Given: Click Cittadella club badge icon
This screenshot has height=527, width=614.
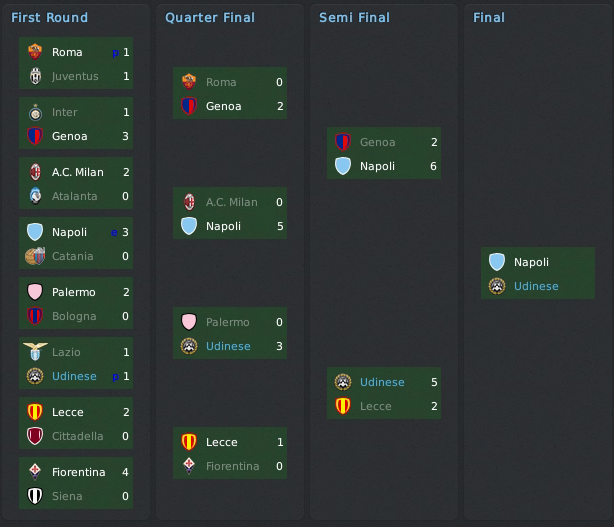Looking at the screenshot, I should 35,436.
